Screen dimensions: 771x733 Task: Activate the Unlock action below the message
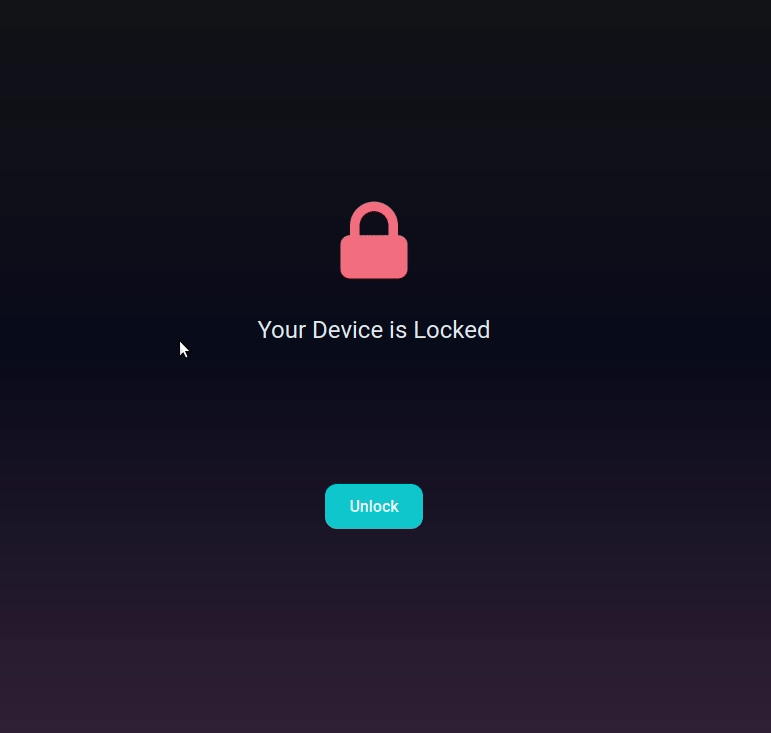point(374,506)
